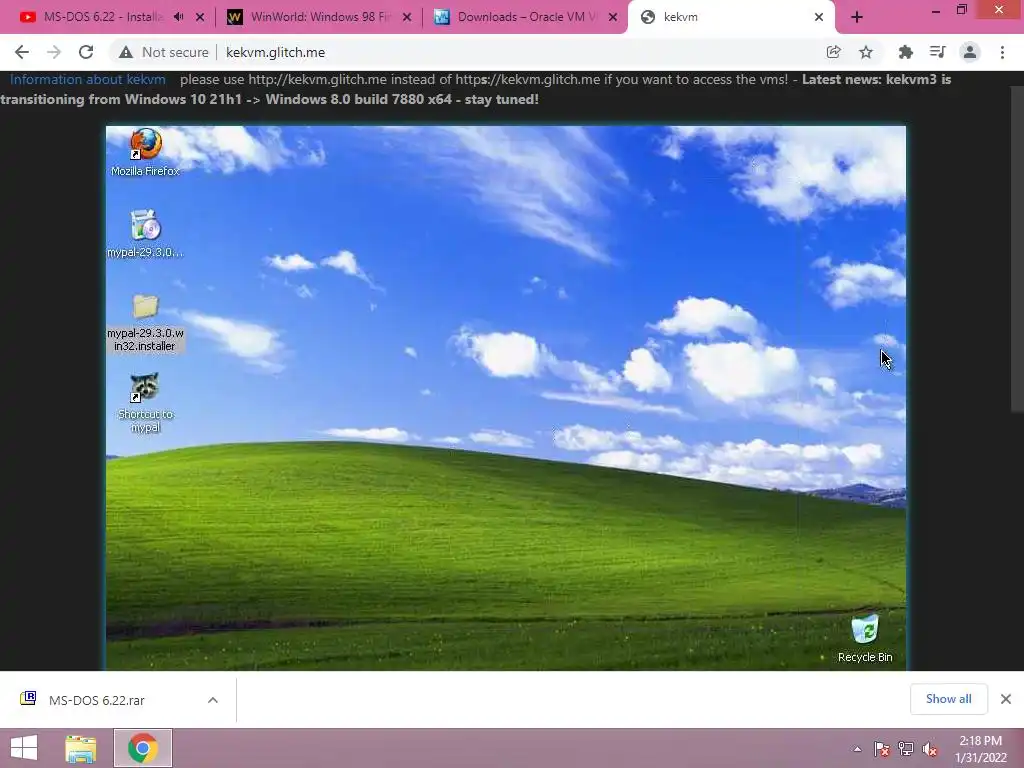This screenshot has height=768, width=1024.
Task: Open Information about kekvm link
Action: tap(88, 80)
